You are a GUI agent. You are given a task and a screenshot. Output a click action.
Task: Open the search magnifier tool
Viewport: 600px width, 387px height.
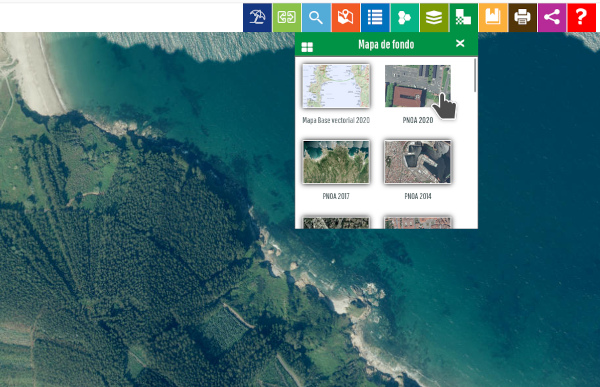(316, 18)
